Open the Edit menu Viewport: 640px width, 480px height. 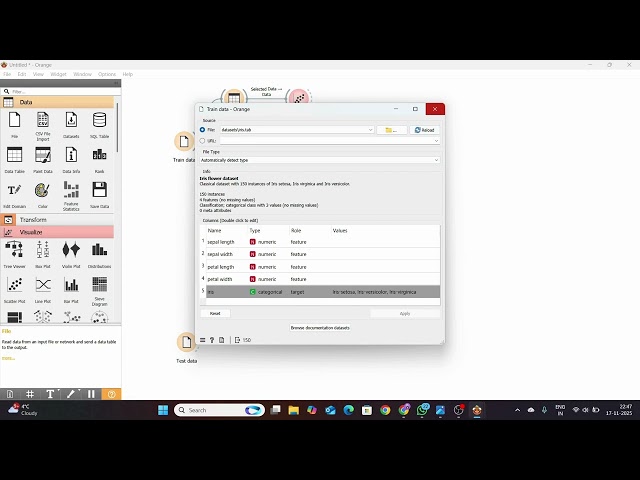[22, 74]
